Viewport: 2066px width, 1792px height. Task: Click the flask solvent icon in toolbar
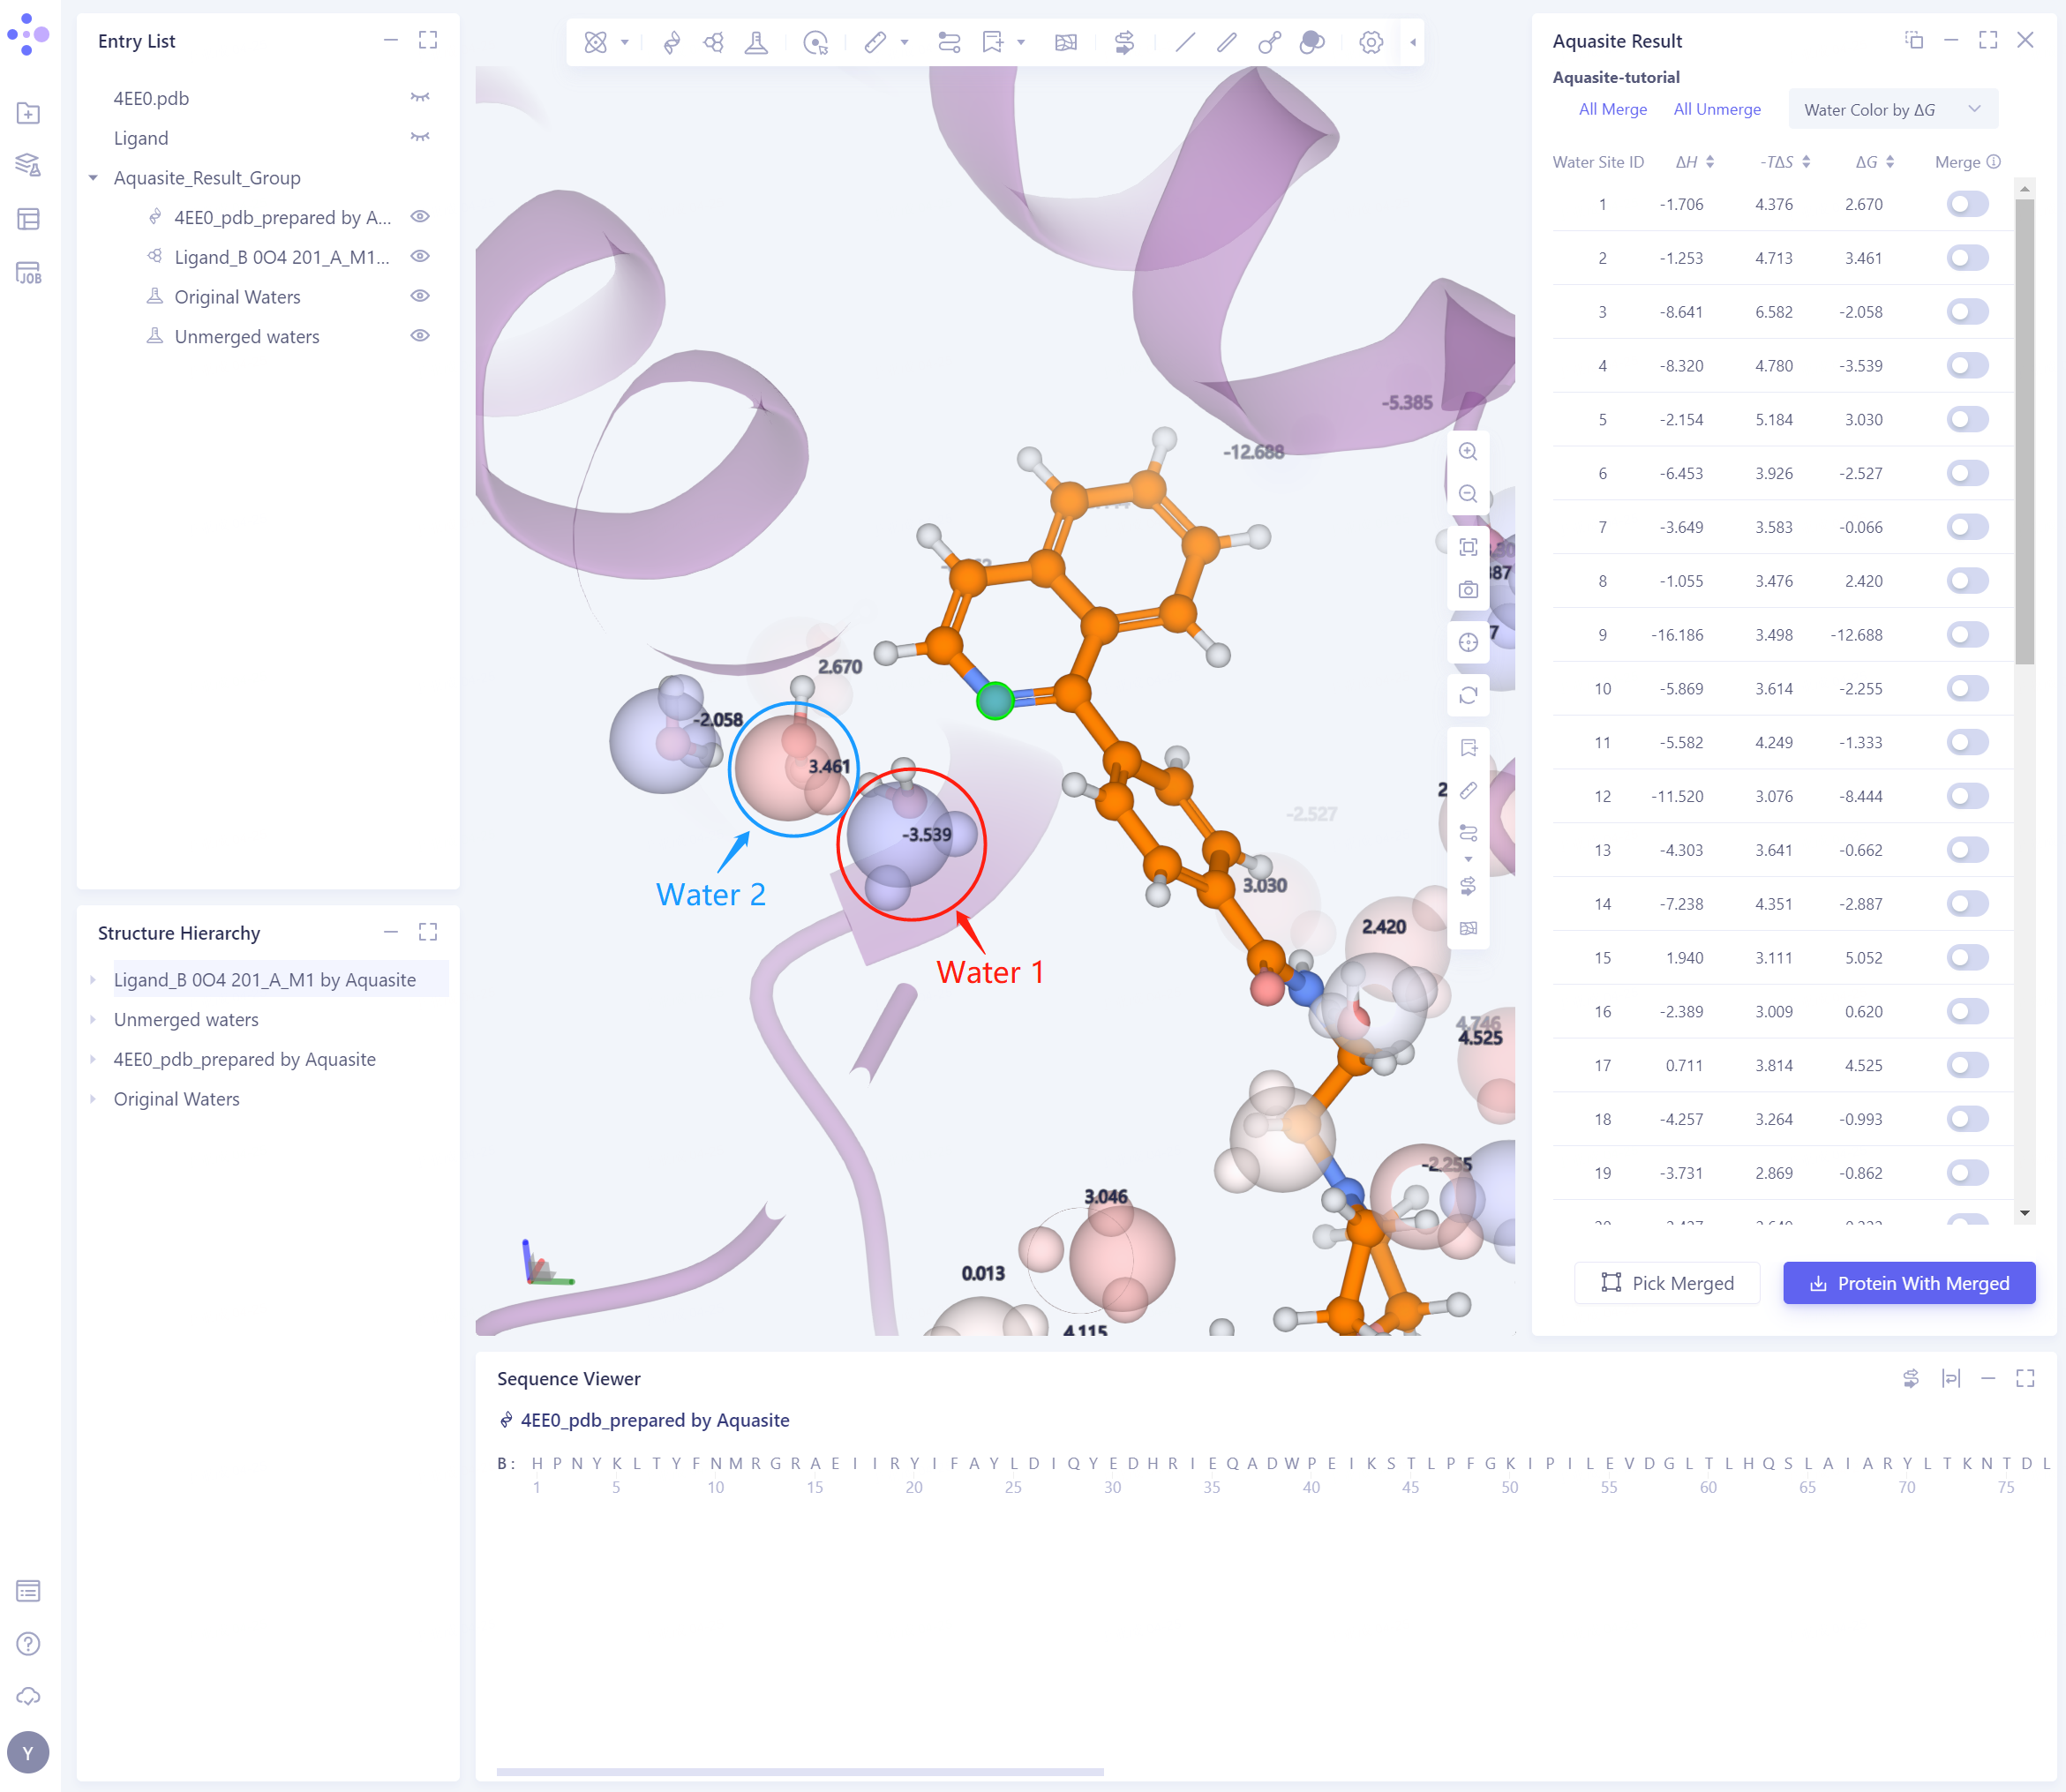coord(756,42)
